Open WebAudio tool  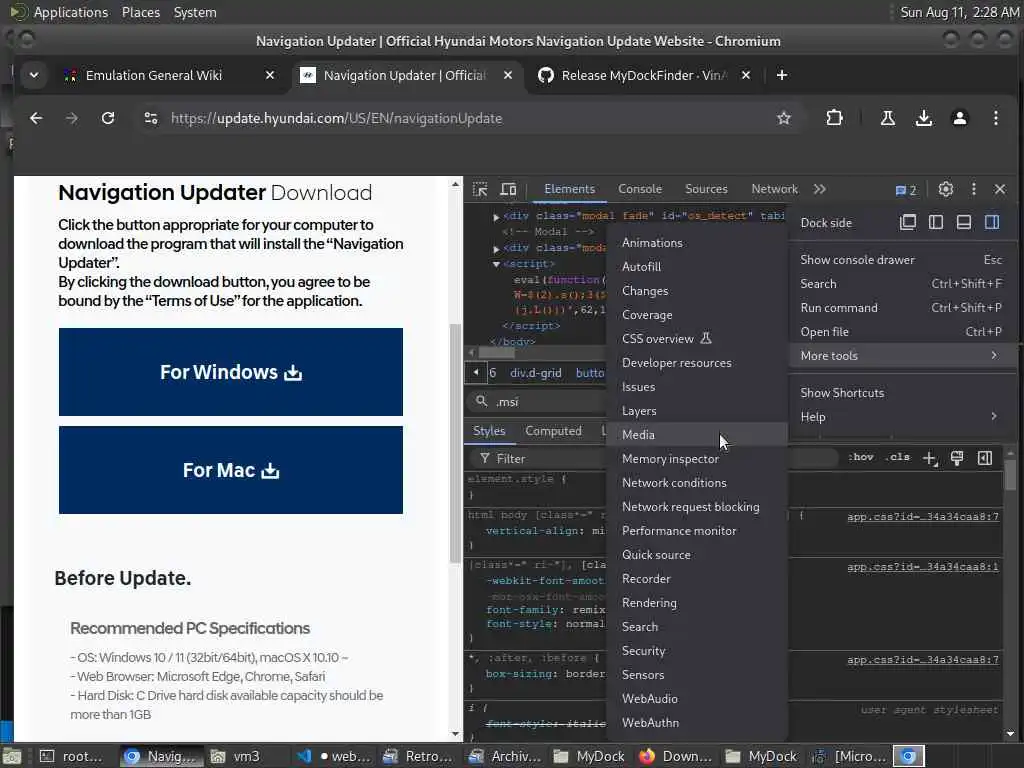[697, 699]
